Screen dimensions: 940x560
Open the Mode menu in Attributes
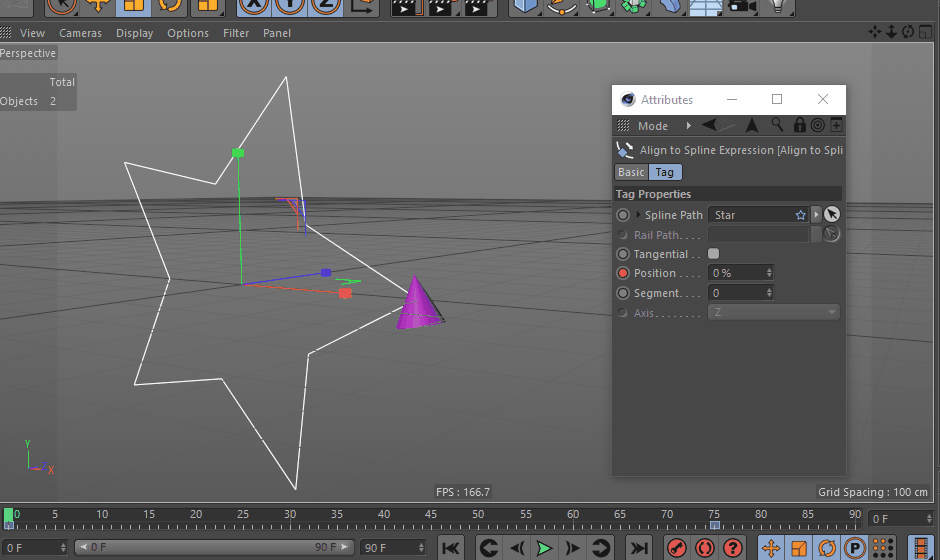tap(653, 126)
